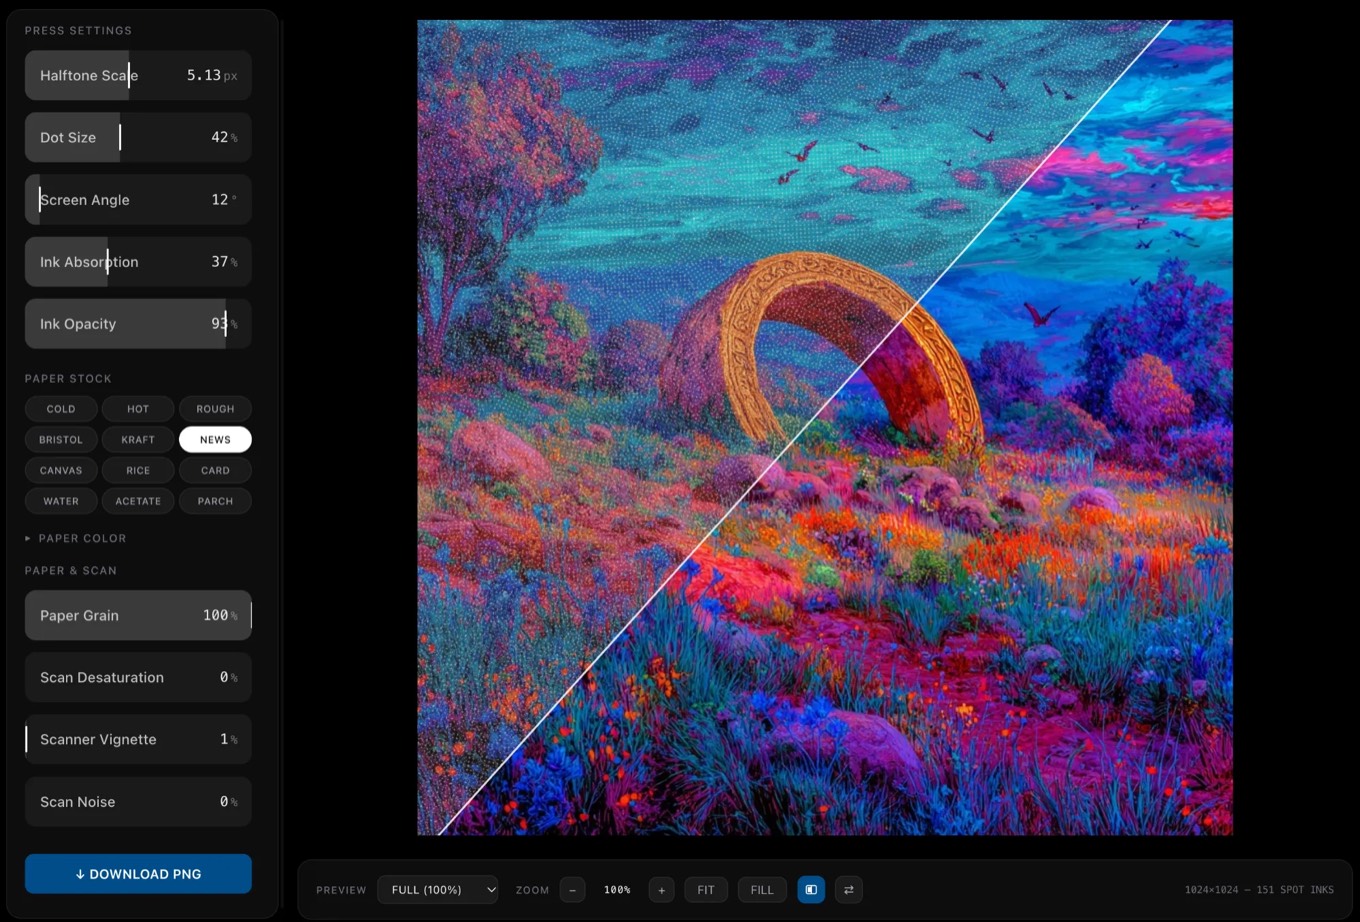1360x922 pixels.
Task: Select the COLD paper stock
Action: (61, 409)
